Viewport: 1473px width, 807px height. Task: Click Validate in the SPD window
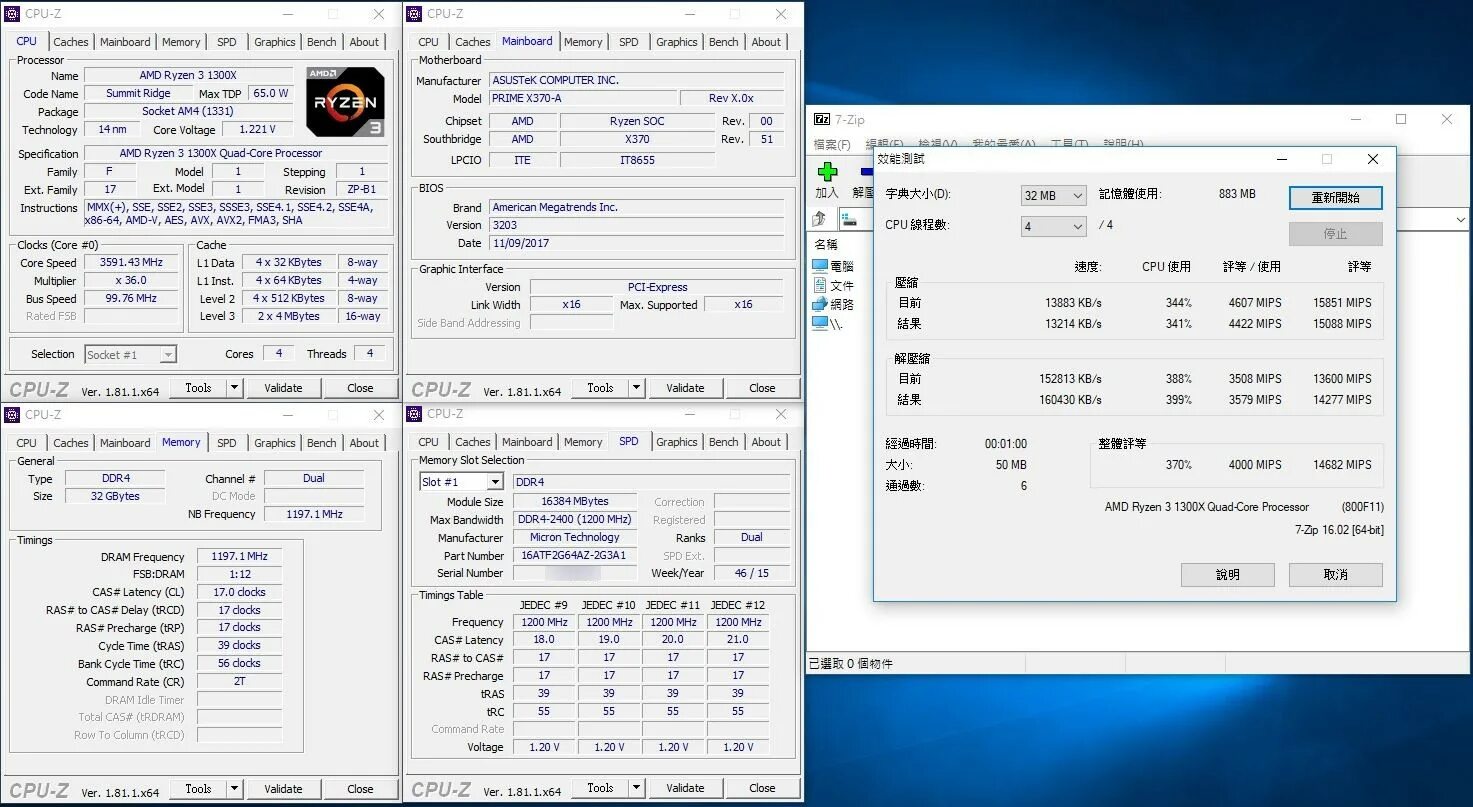(685, 788)
